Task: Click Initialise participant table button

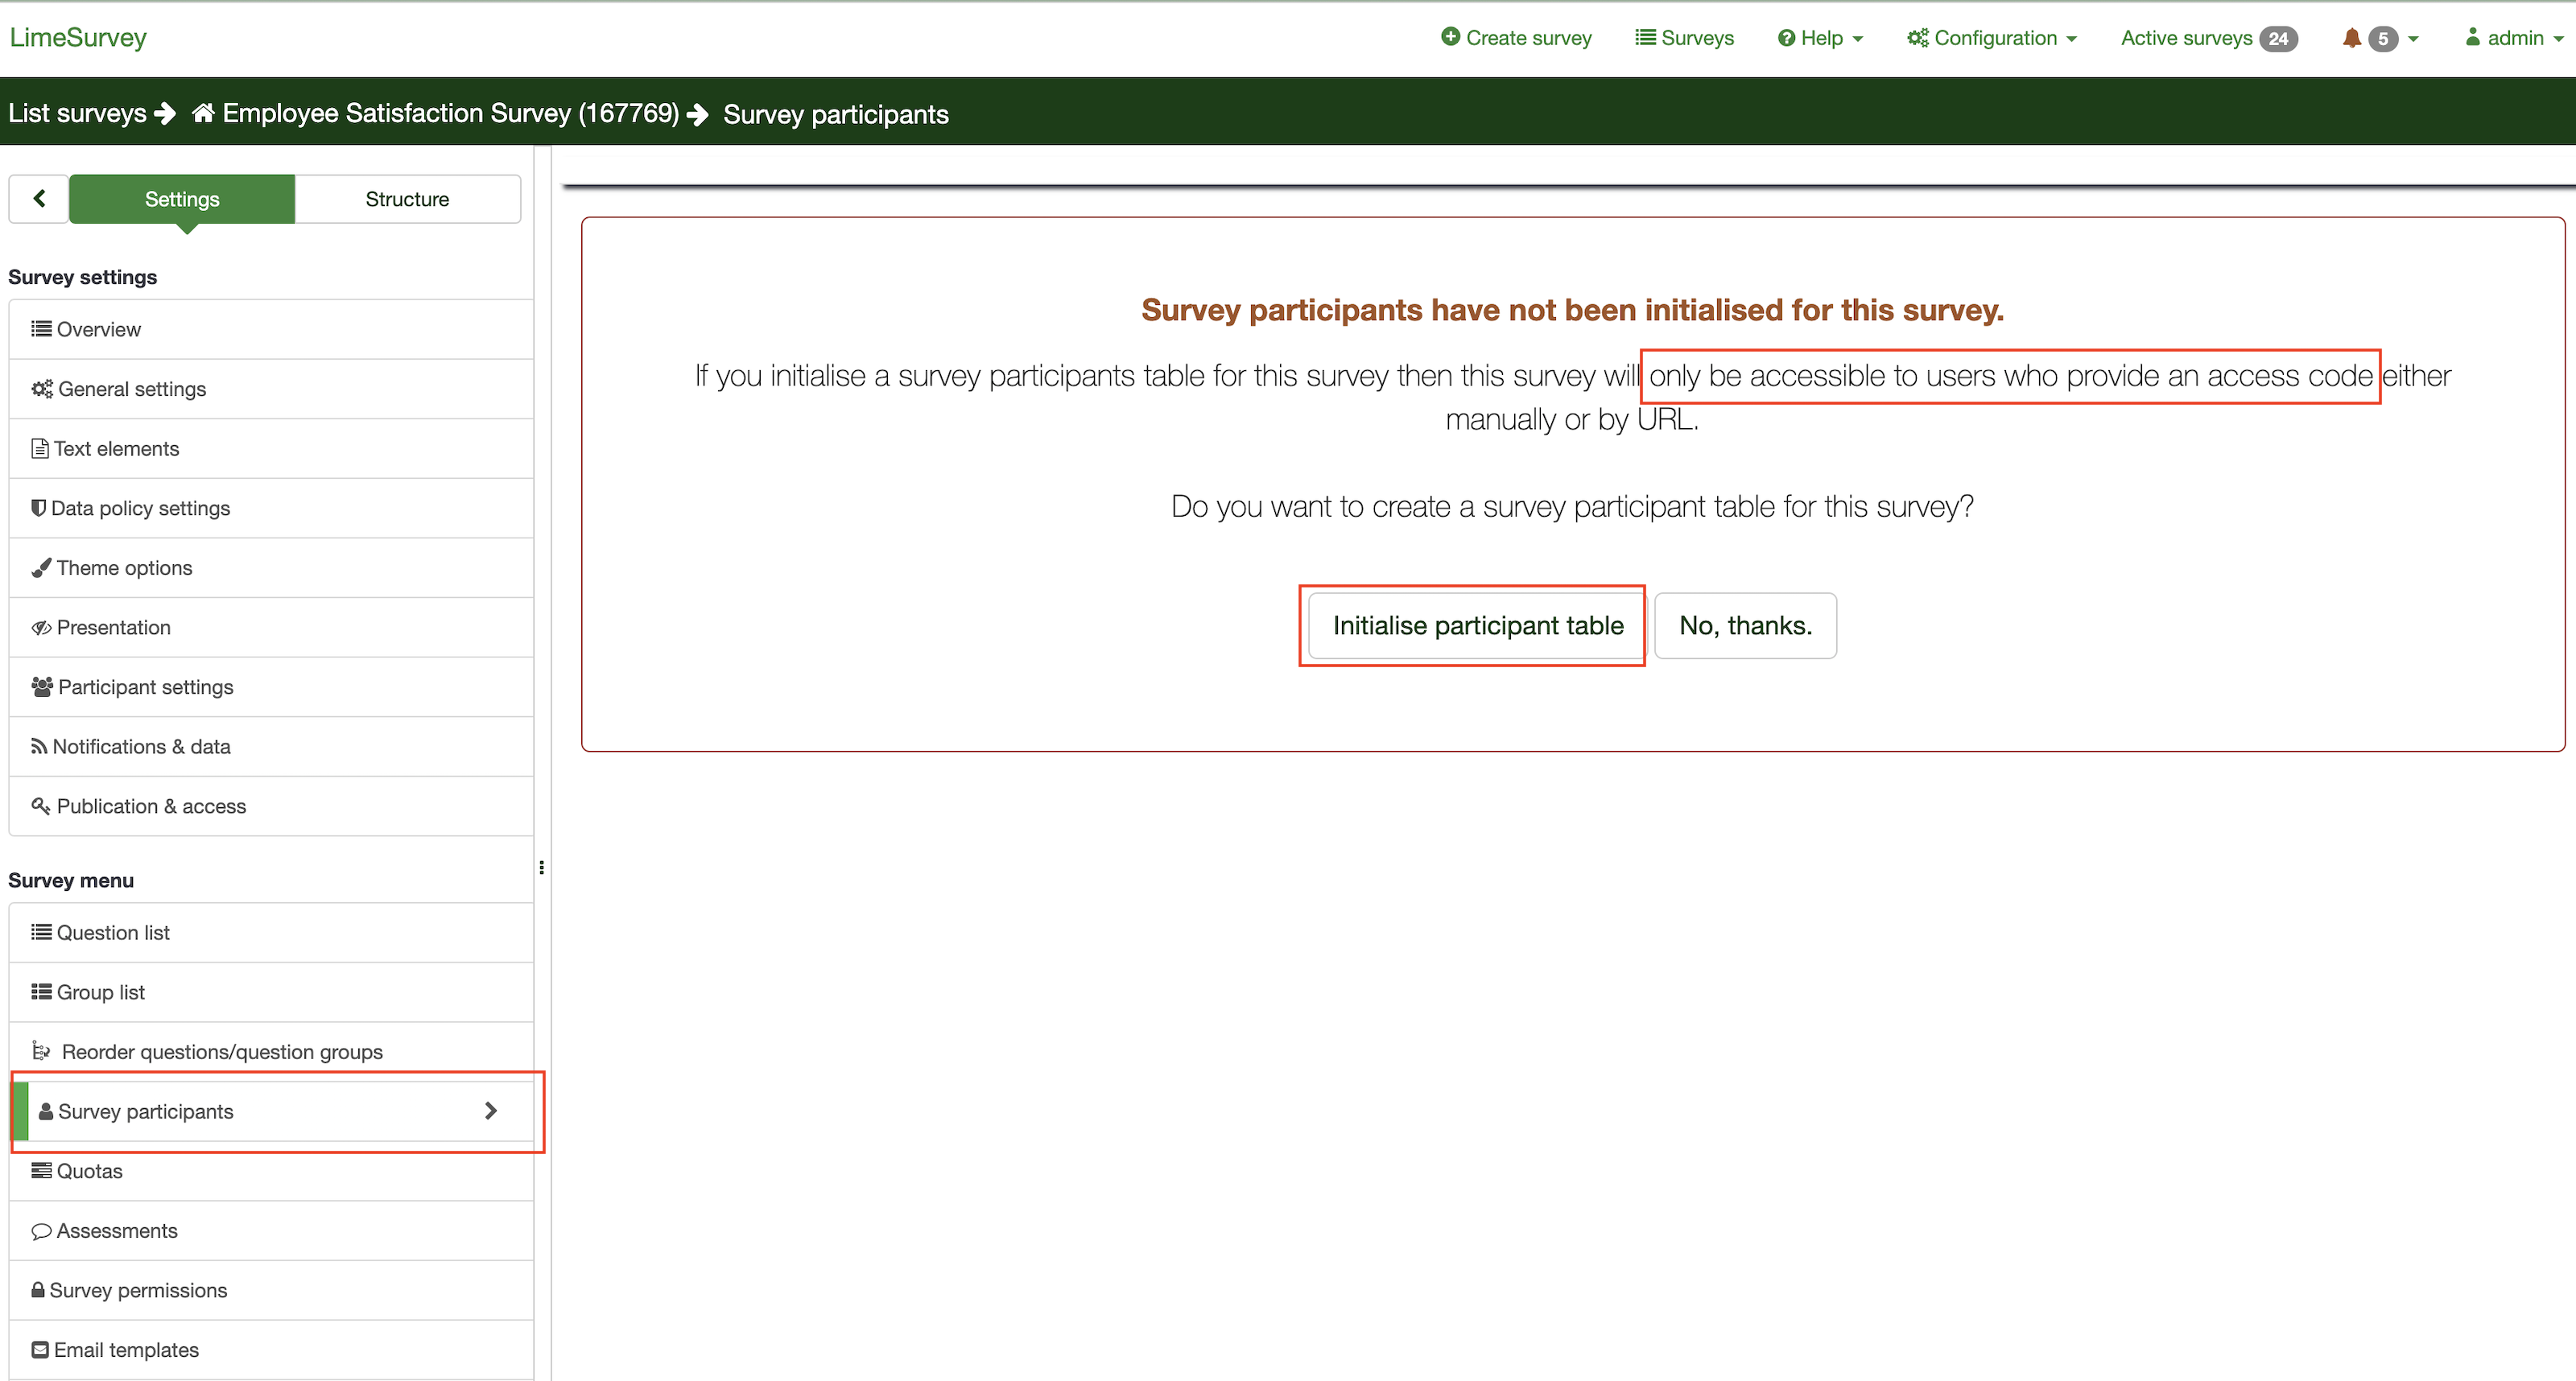Action: 1477,625
